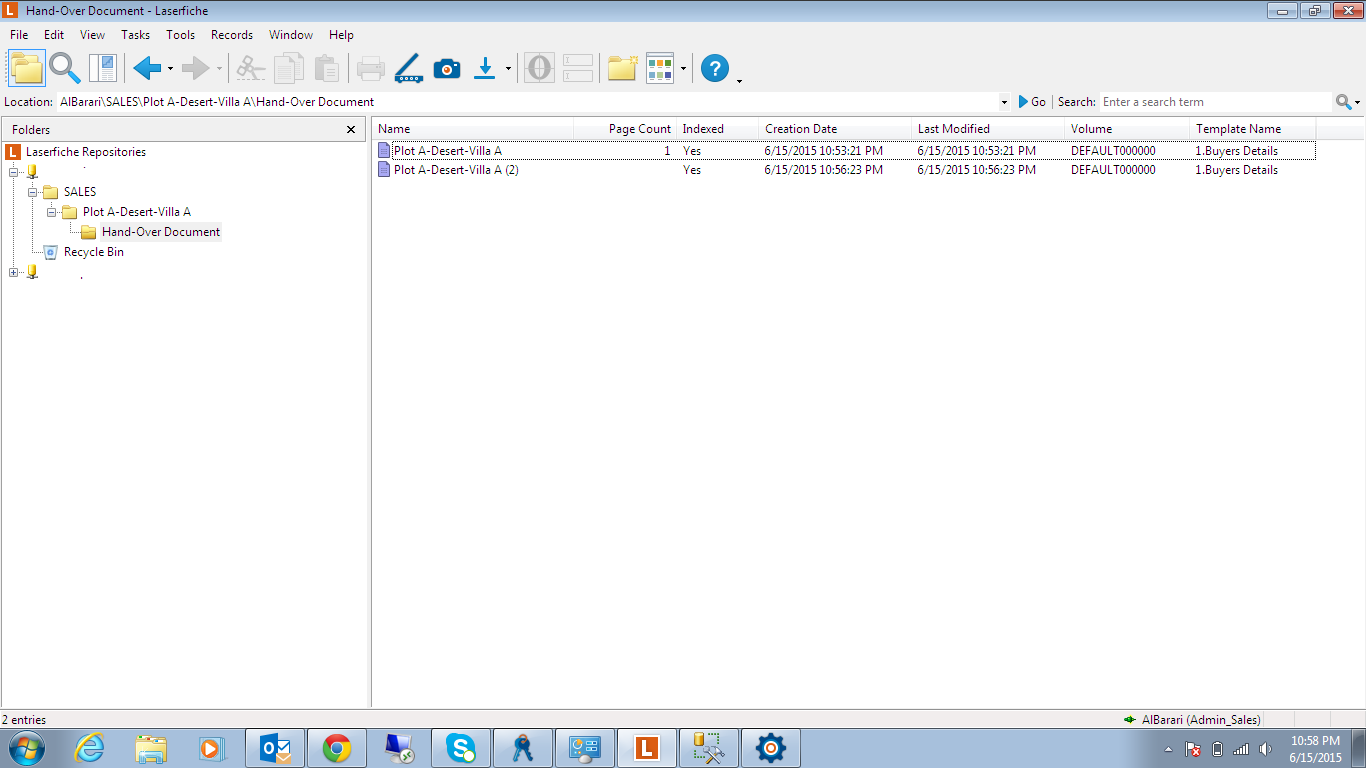Go back with the blue arrow
This screenshot has width=1366, height=768.
click(147, 68)
